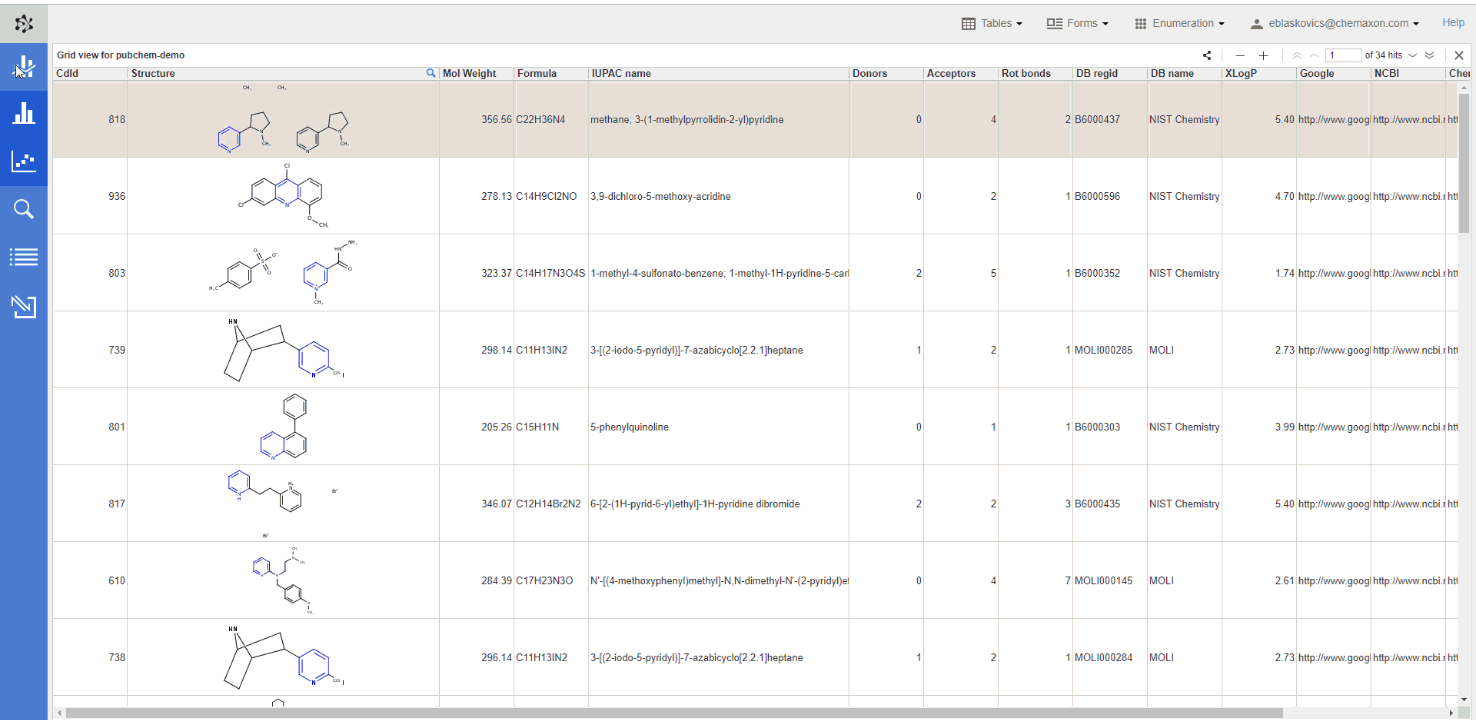Open the scatter plot view in the sidebar
The height and width of the screenshot is (720, 1476).
pos(24,161)
